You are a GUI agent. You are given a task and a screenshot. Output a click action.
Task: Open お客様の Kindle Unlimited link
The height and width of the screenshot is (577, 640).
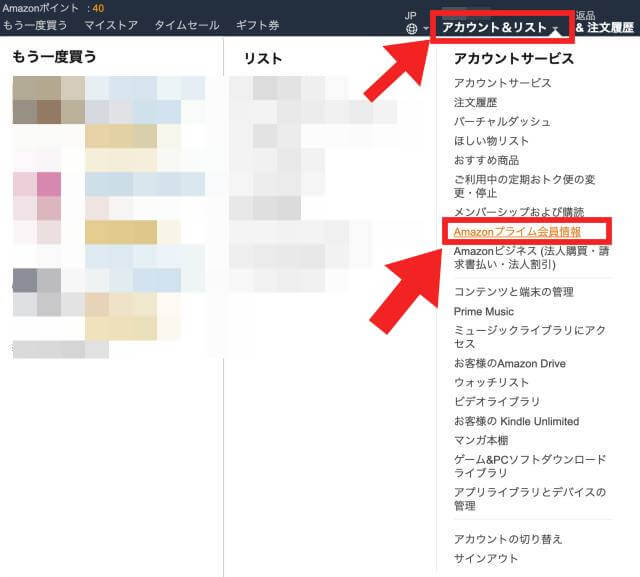[x=516, y=421]
